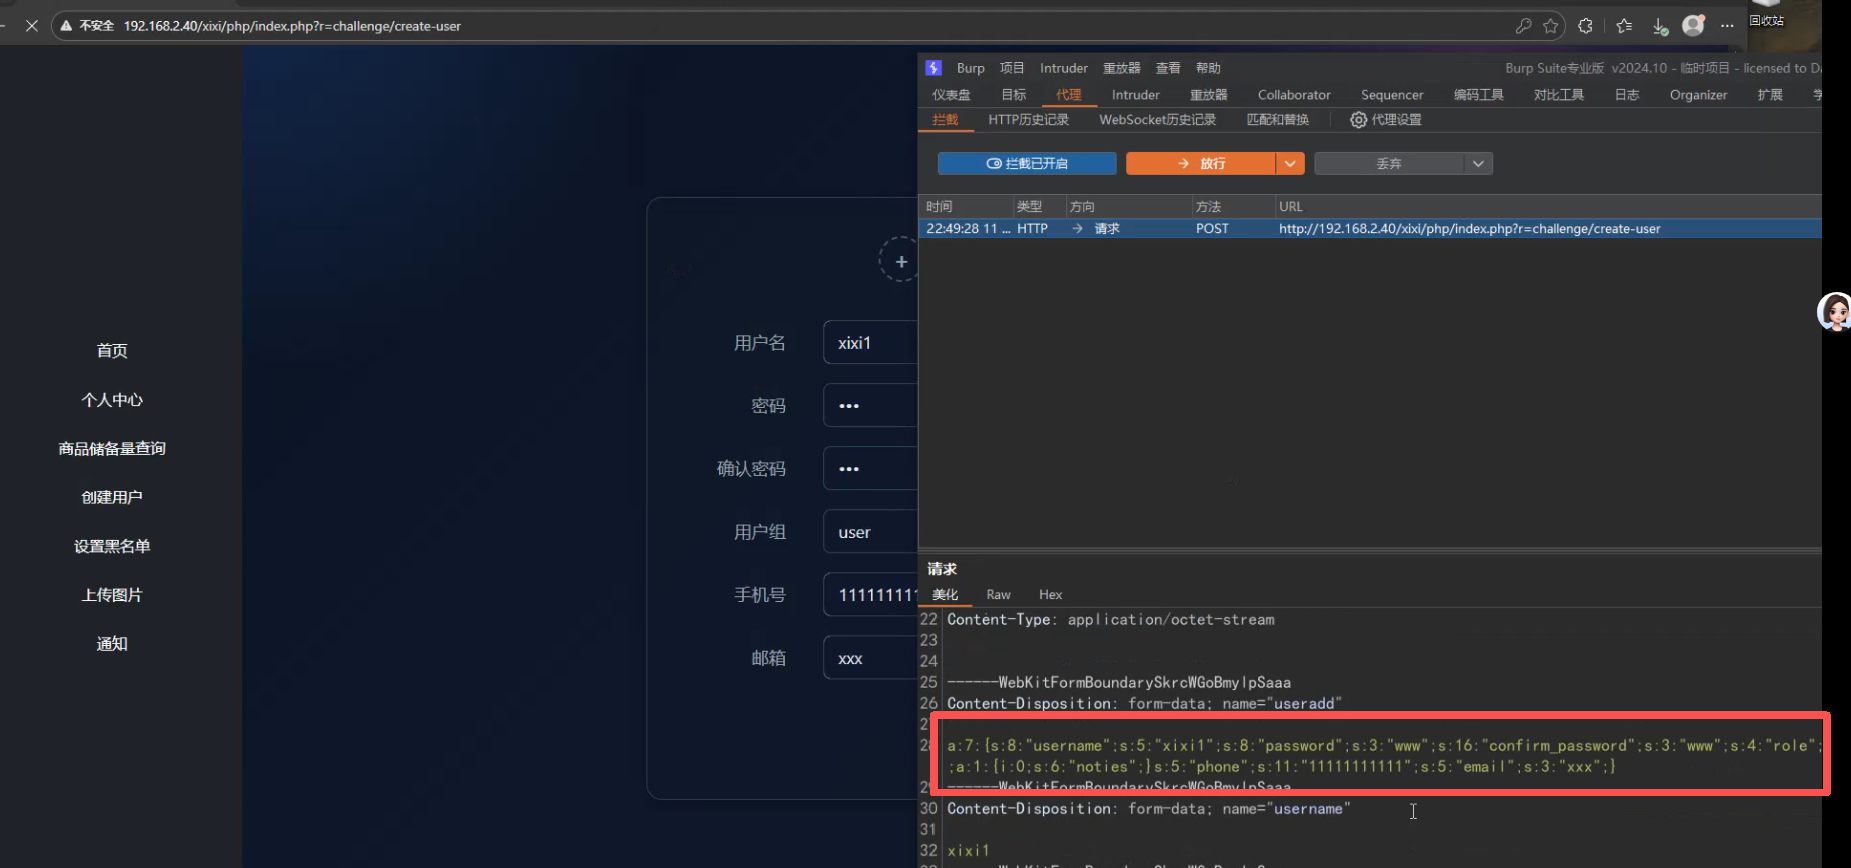Expand the 放行 dropdown arrow
The height and width of the screenshot is (868, 1851).
pyautogui.click(x=1290, y=163)
